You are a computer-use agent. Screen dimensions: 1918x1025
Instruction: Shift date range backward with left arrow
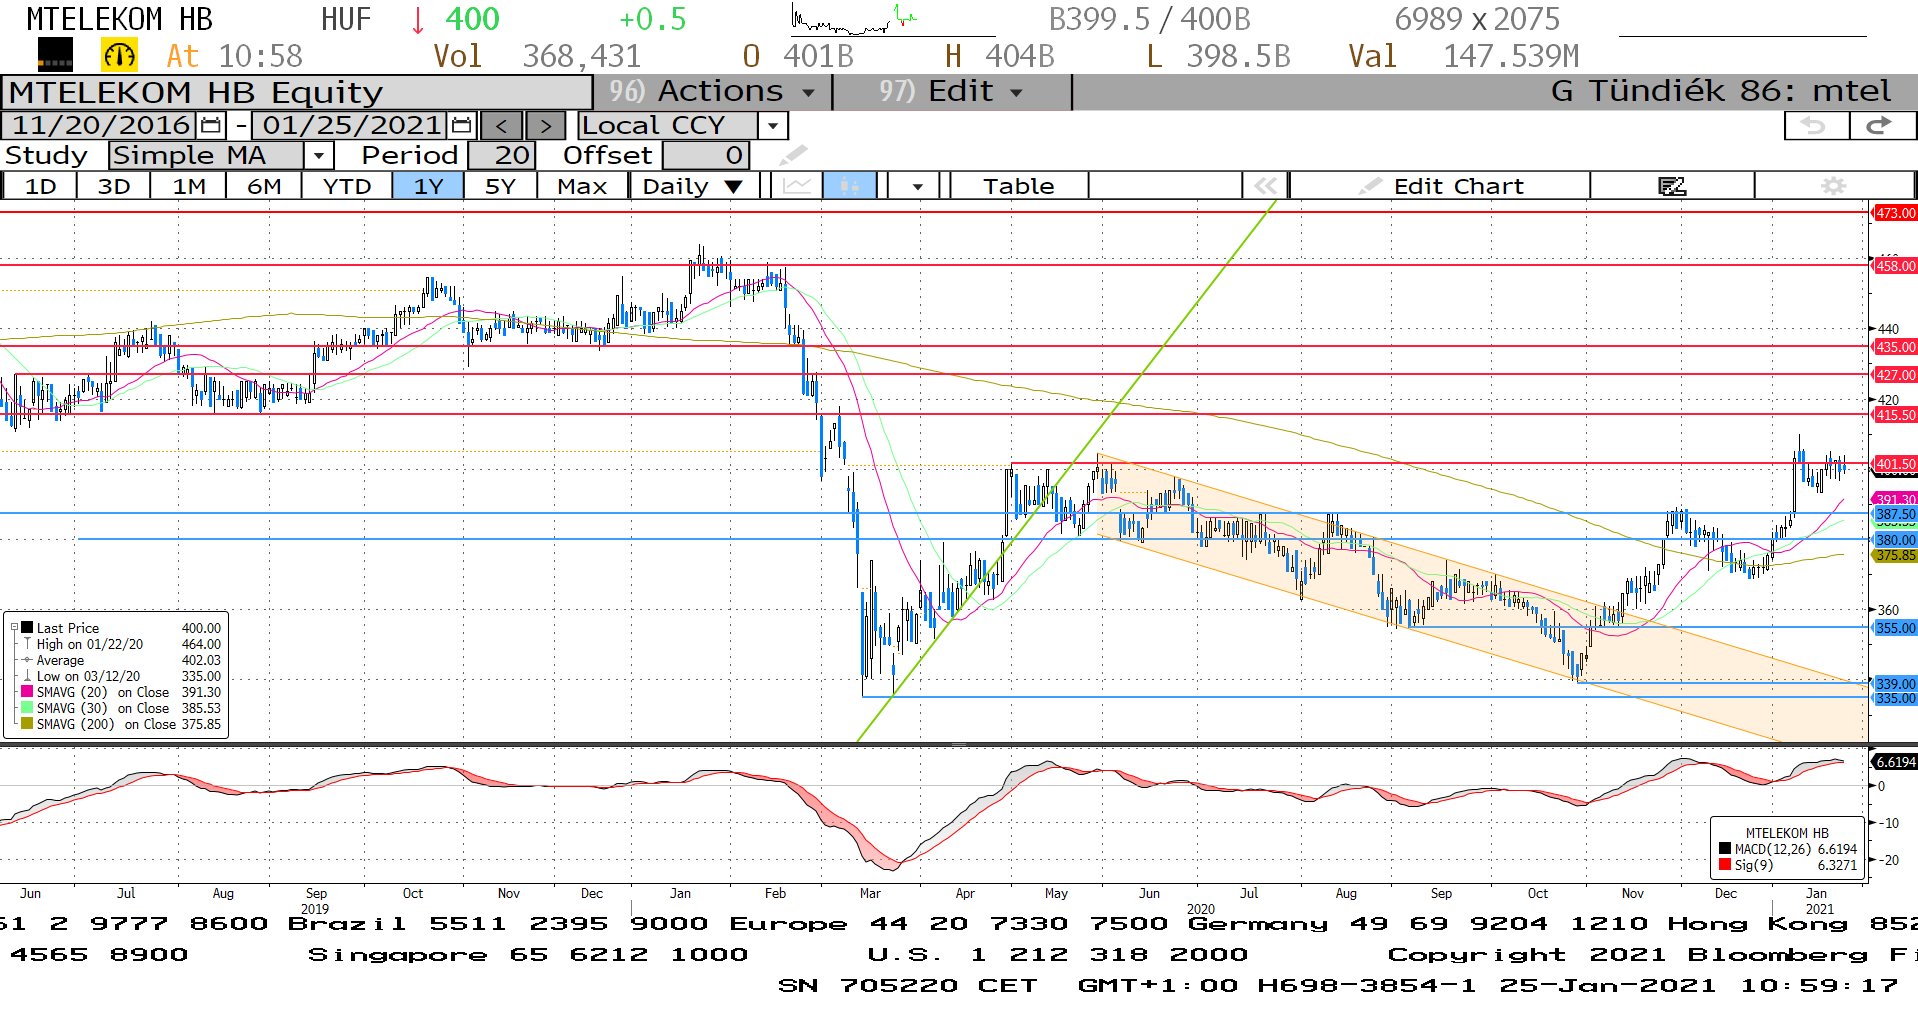point(502,126)
